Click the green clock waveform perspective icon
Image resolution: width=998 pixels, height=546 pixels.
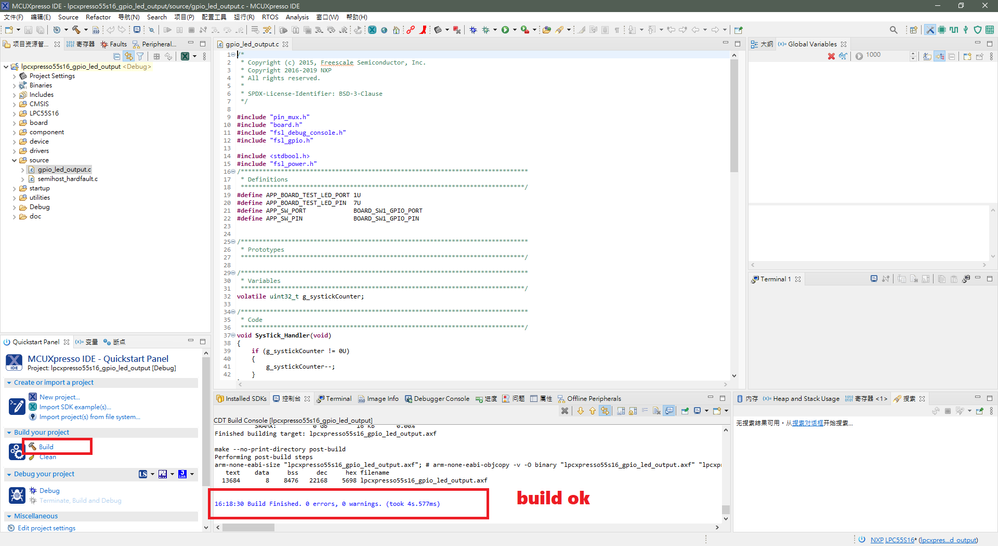coord(953,30)
